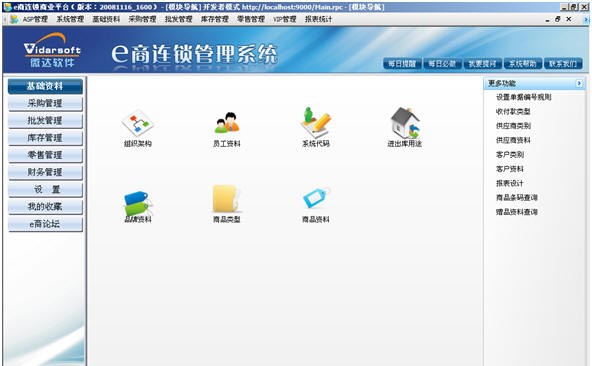Select 零售管理 in the left sidebar
Screen dimensions: 592x366
[45, 155]
